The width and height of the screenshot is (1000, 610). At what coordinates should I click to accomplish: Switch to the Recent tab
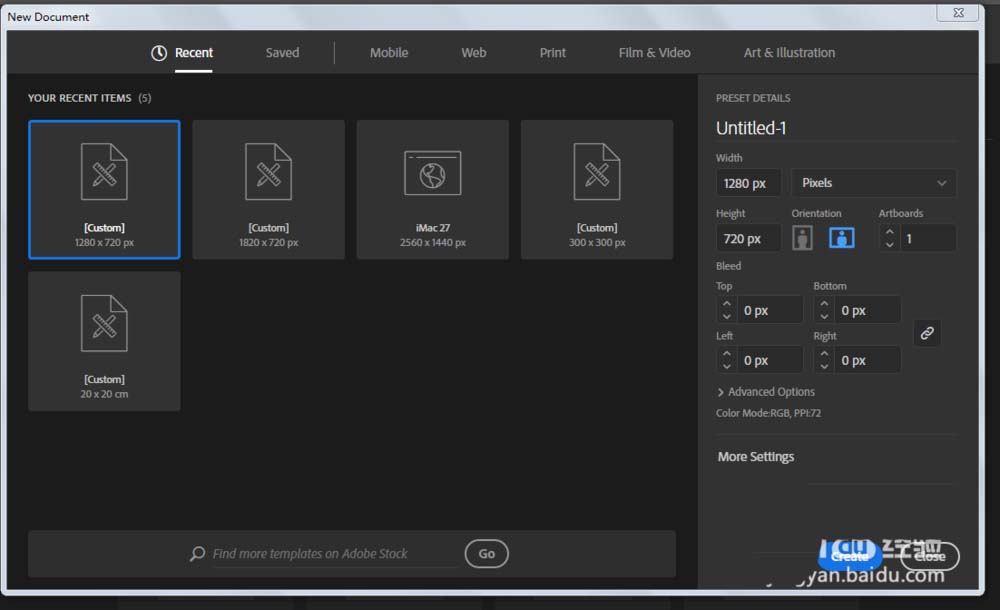(x=194, y=53)
